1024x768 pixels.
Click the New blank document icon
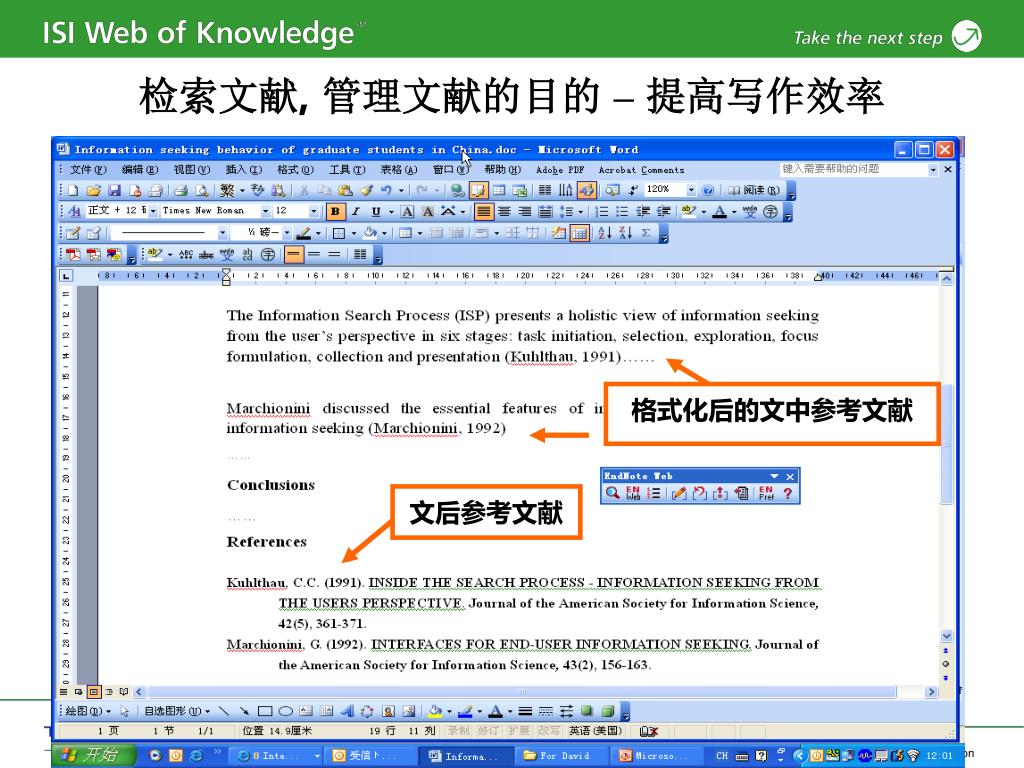[73, 190]
